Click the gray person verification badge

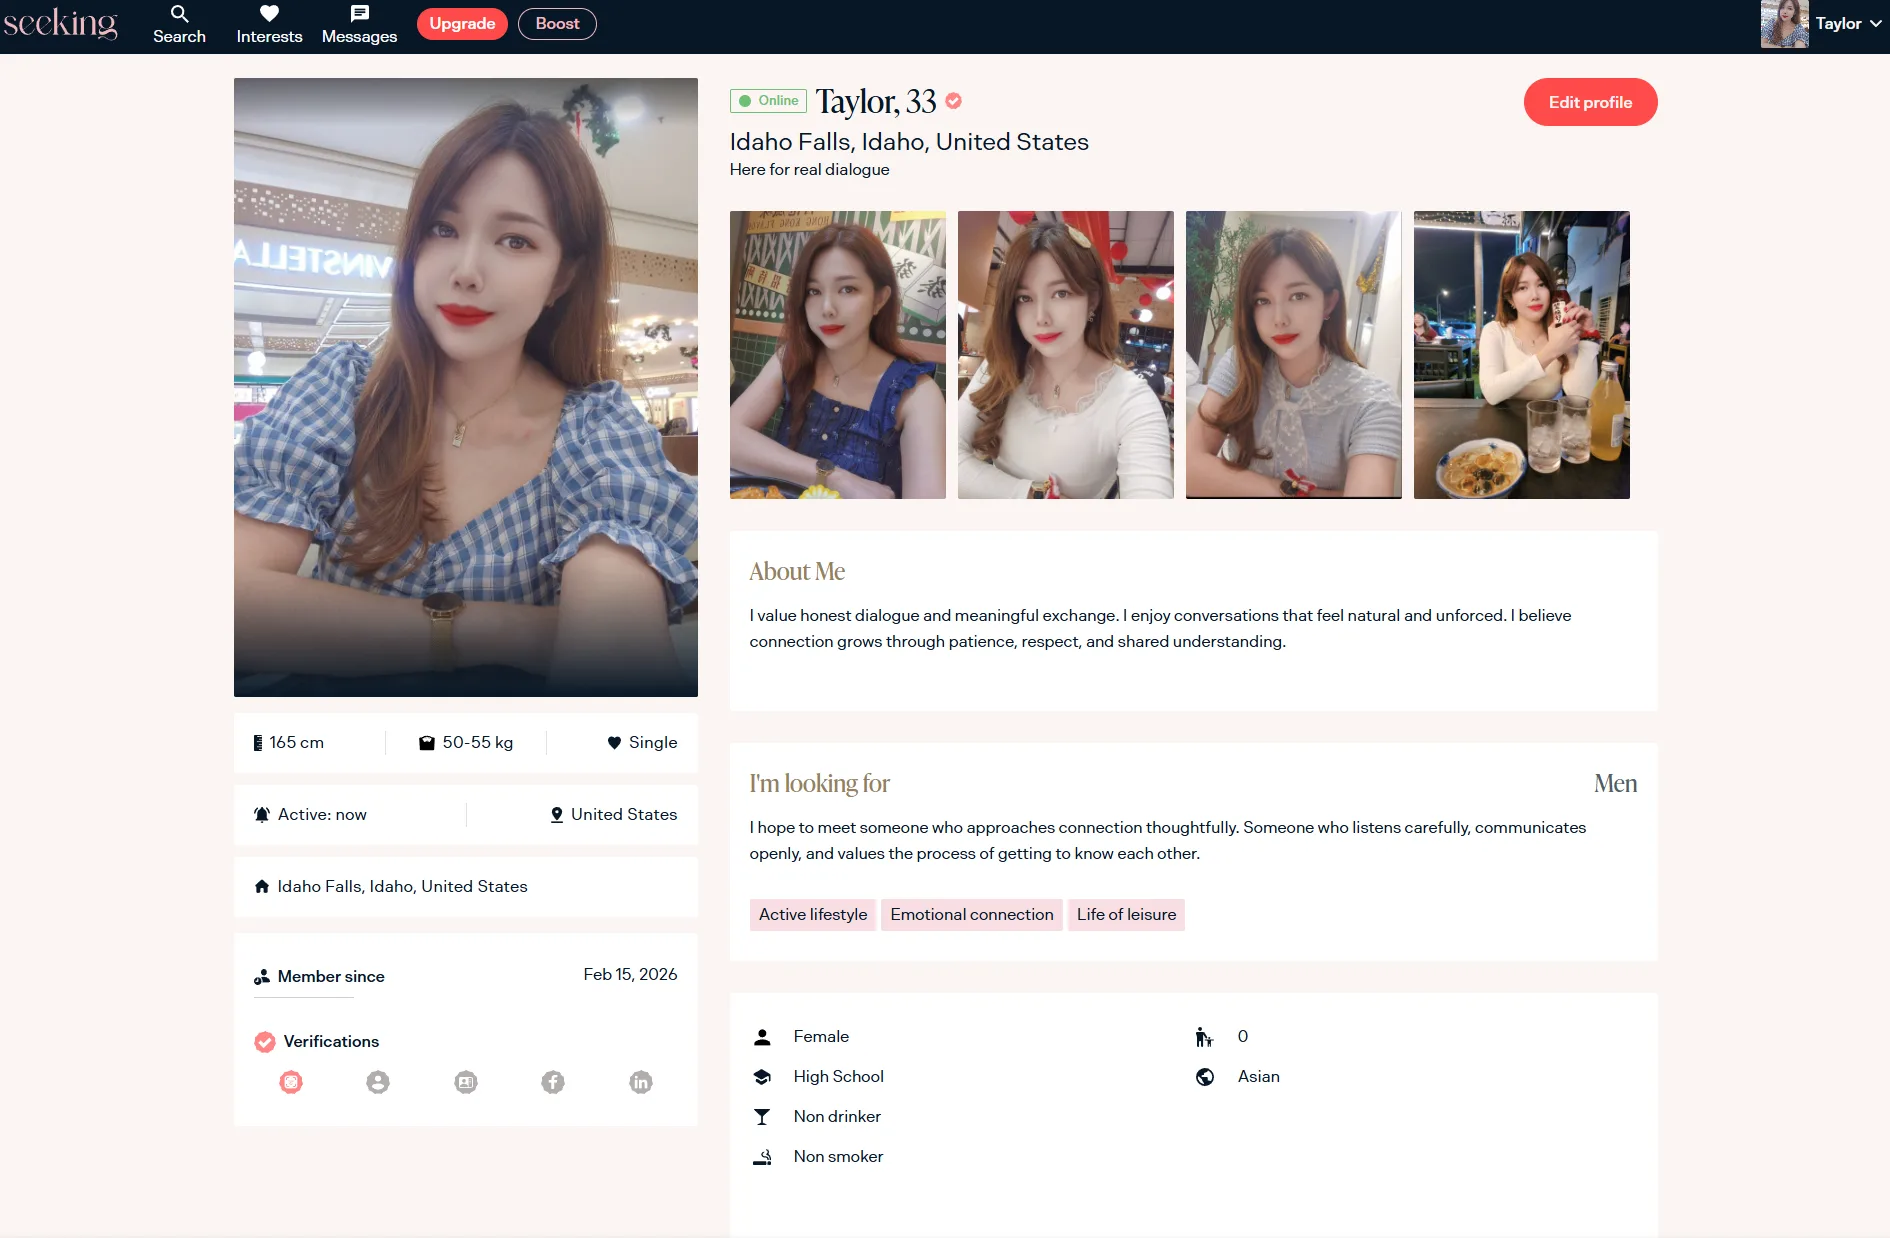pos(378,1082)
